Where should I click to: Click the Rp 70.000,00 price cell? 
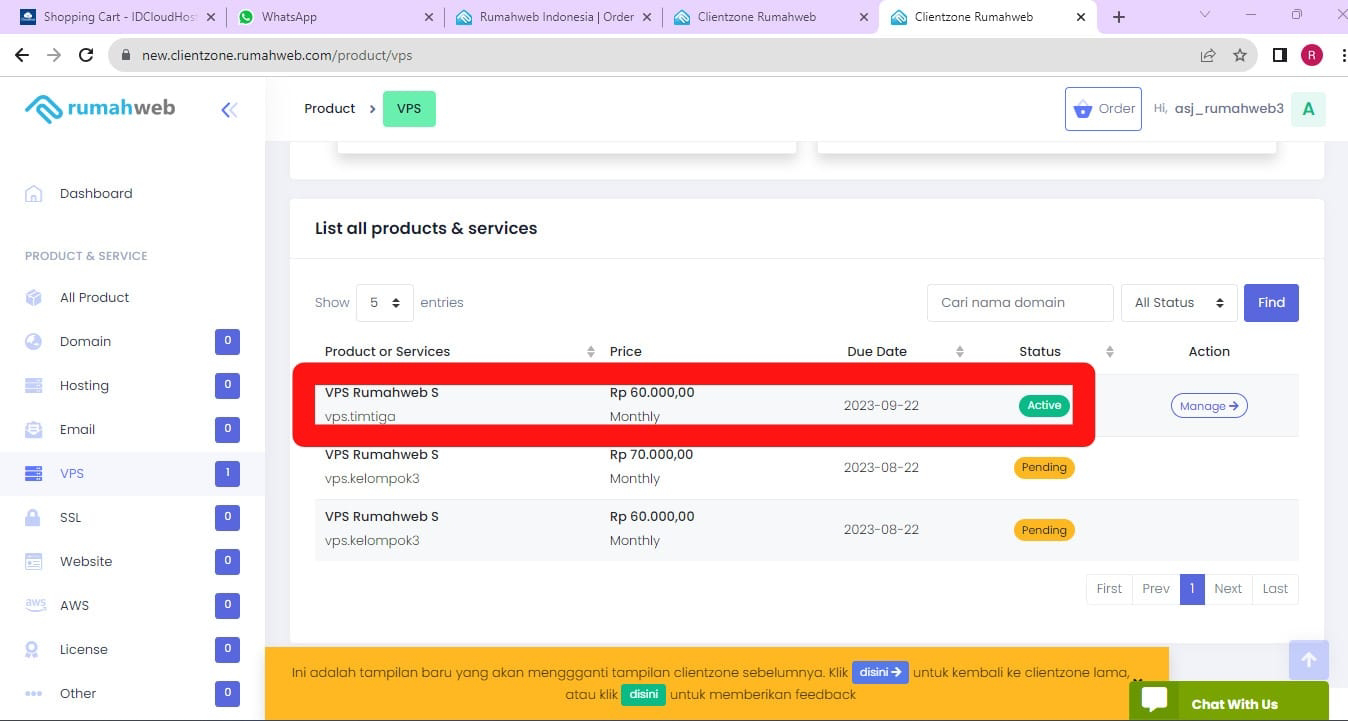click(651, 455)
